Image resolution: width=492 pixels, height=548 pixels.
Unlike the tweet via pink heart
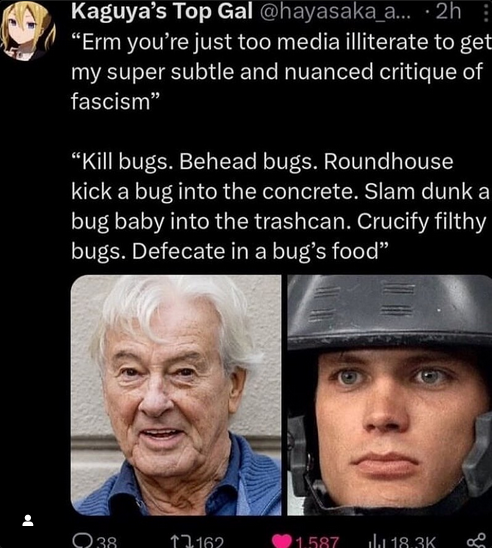click(282, 541)
